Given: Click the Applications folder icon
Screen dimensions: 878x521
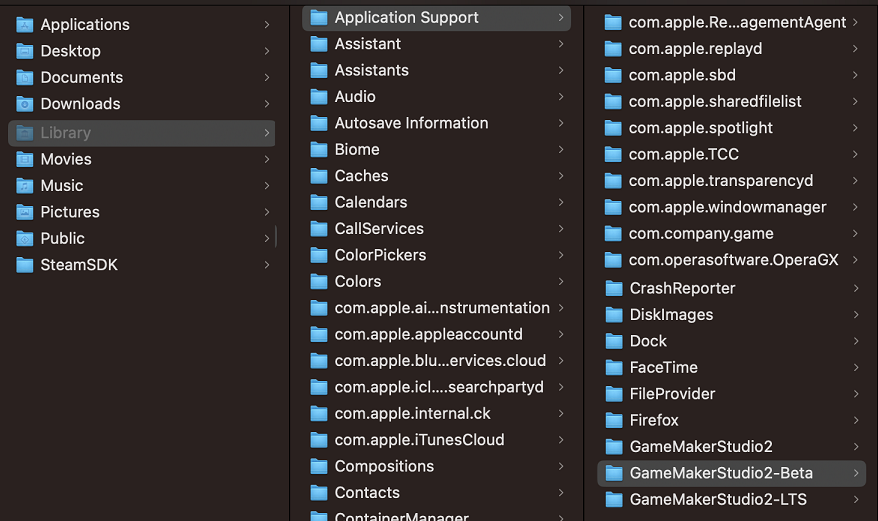Looking at the screenshot, I should (x=25, y=25).
